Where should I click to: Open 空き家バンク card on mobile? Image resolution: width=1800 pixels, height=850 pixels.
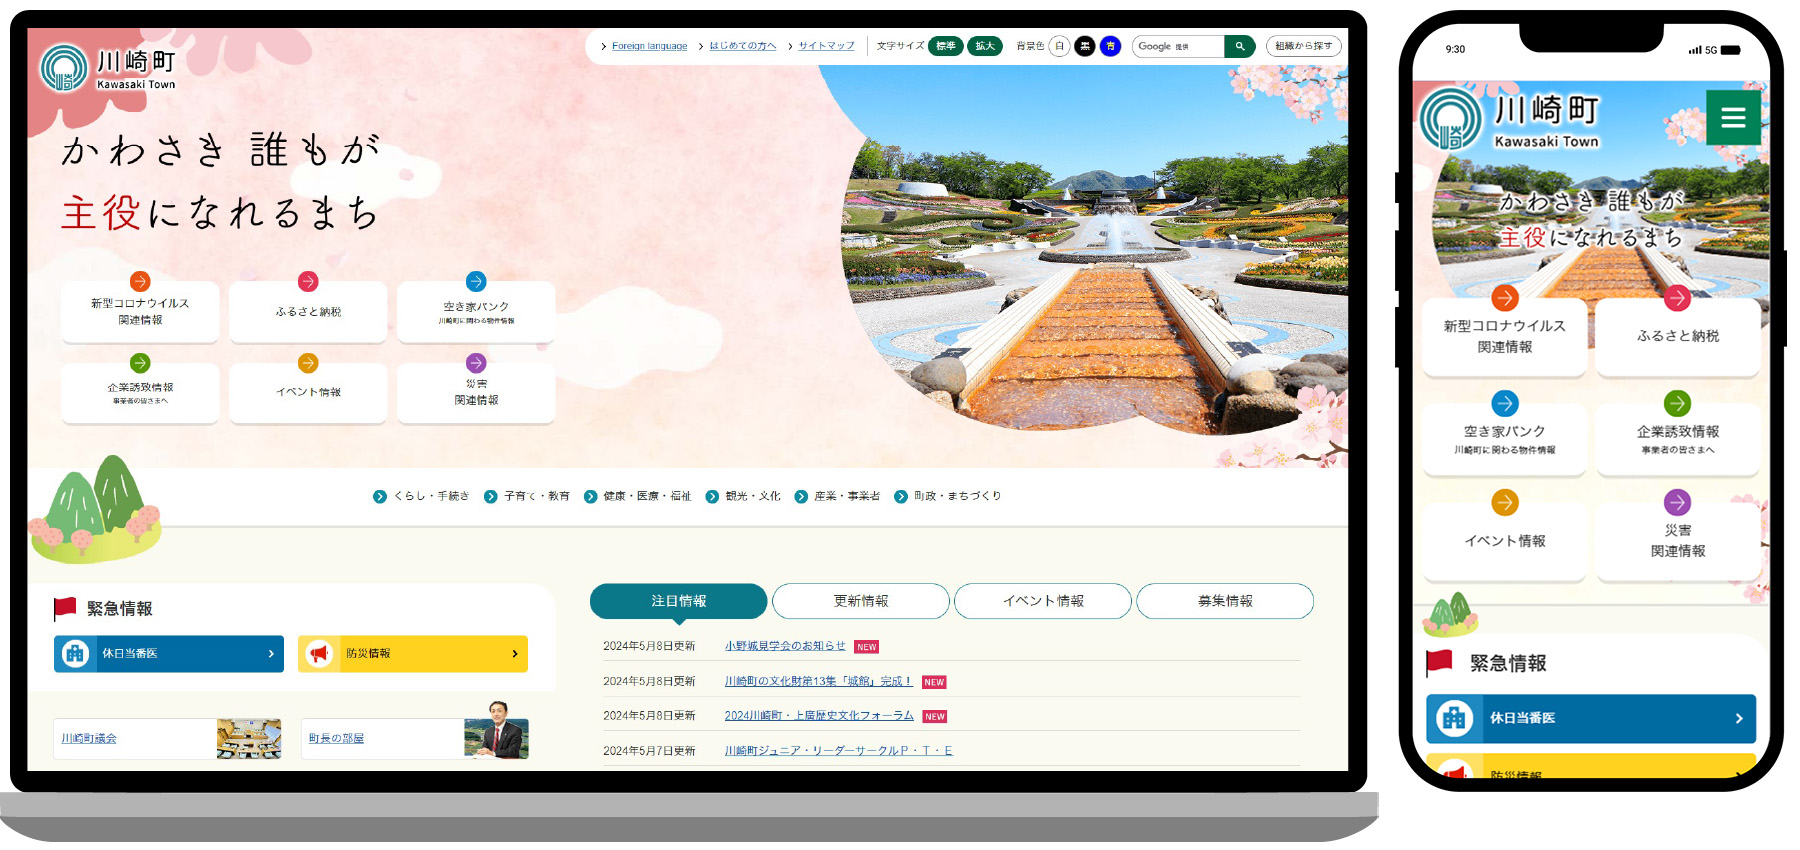1505,440
